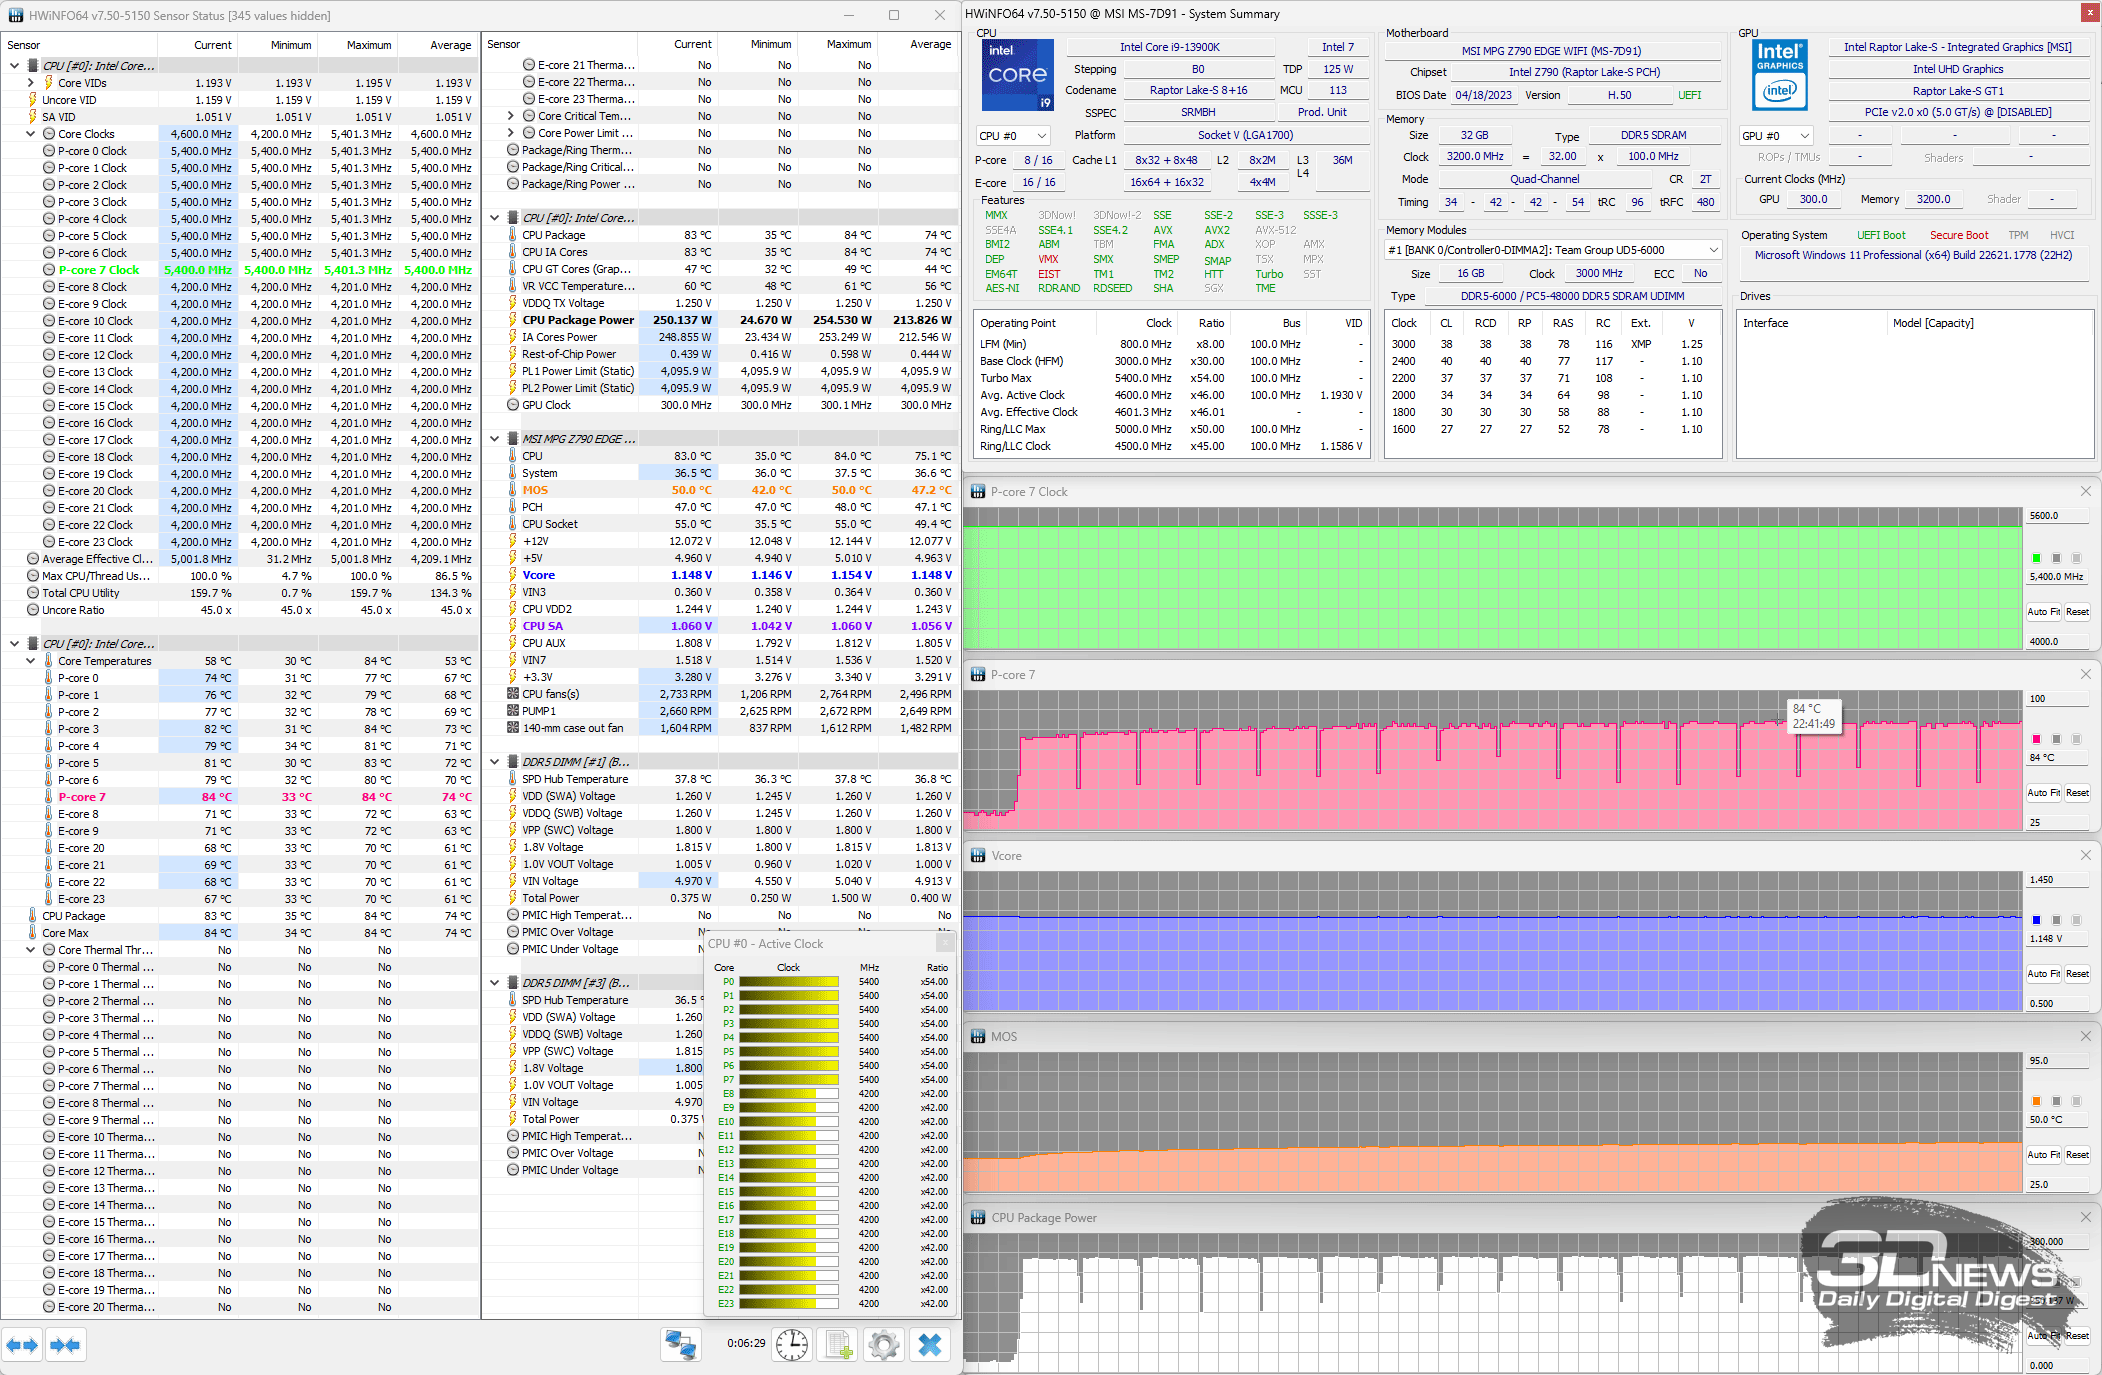Click the Intel Core i9 logo
2102x1375 pixels.
[1018, 75]
